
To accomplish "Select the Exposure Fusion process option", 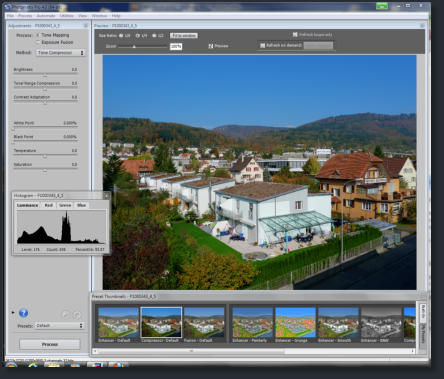I will tap(38, 42).
